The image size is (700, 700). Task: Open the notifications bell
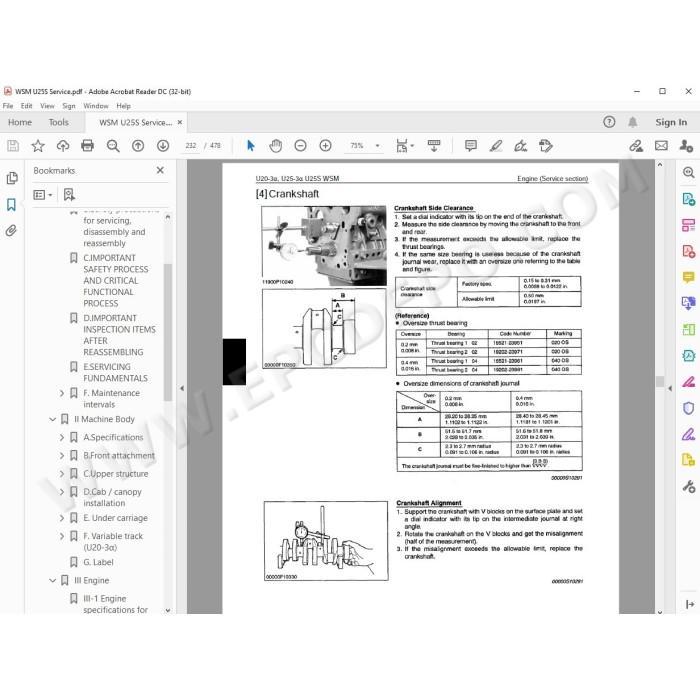coord(633,122)
